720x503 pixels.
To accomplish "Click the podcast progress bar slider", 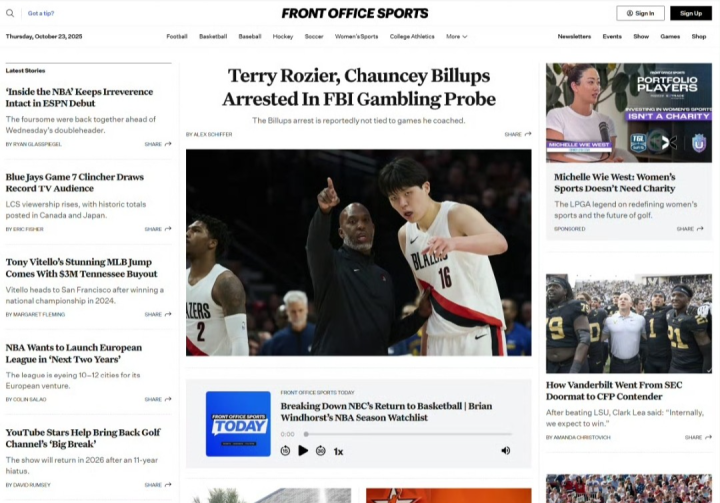I will coord(408,434).
